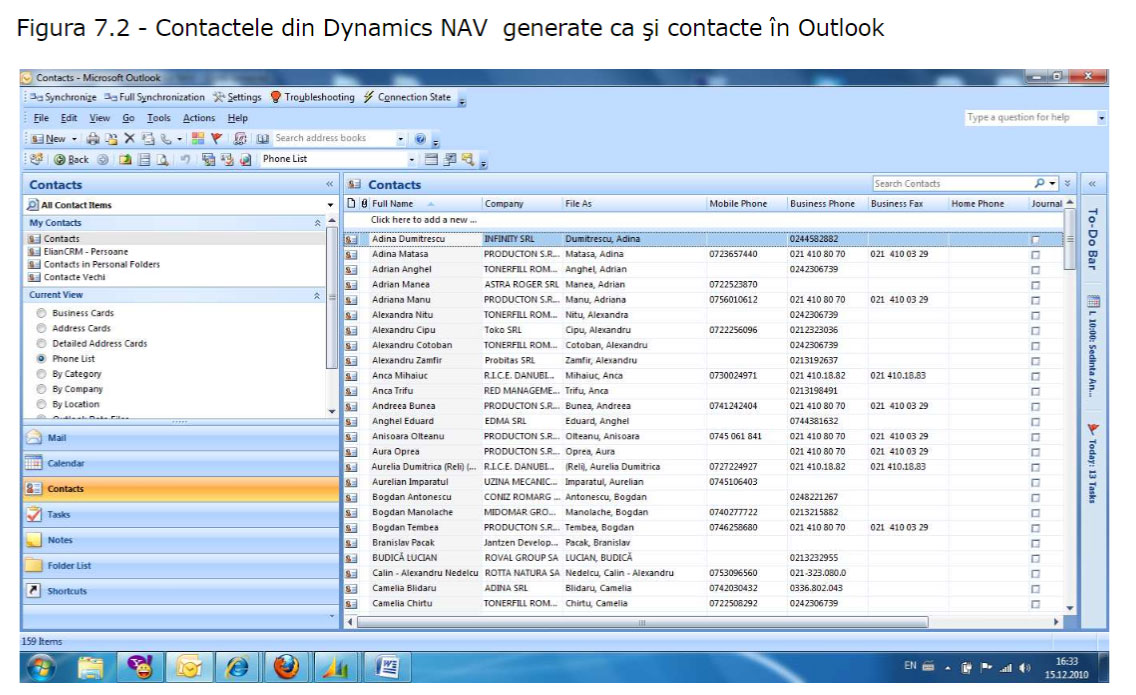Select the Business Cards view radio button
Viewport: 1136px width, 695px height.
(x=41, y=313)
